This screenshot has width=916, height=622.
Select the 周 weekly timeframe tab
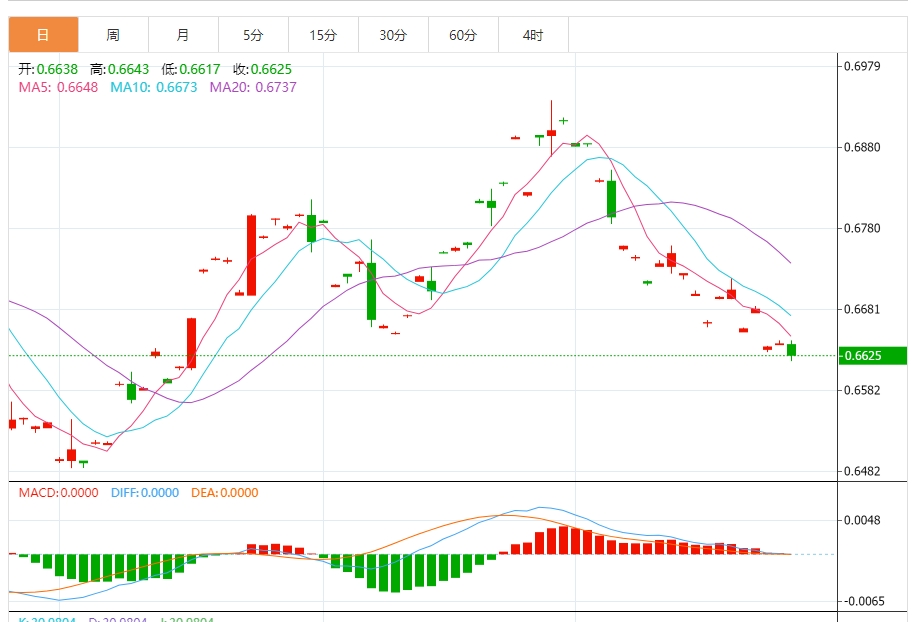pos(113,35)
